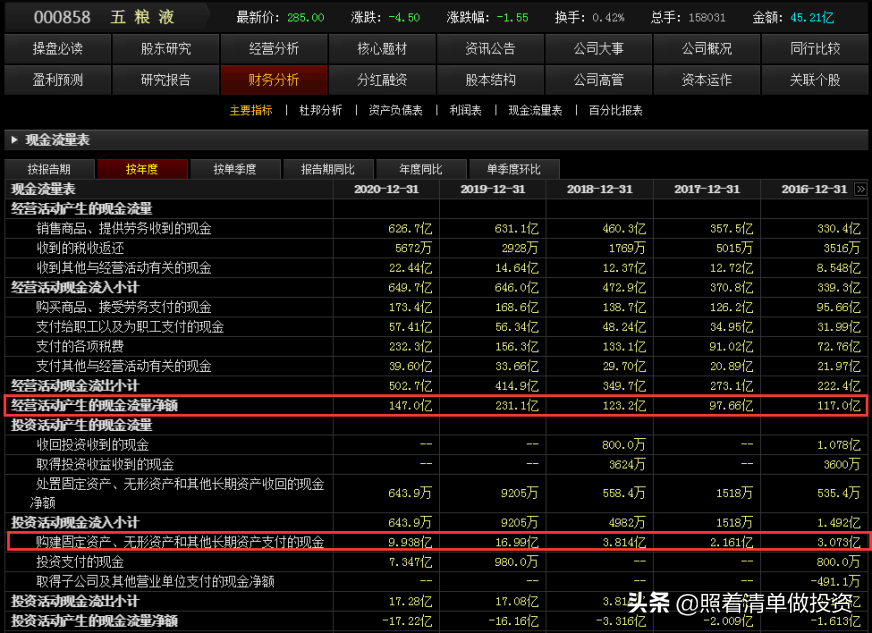
Task: Switch to the 按年度 view tab
Action: pyautogui.click(x=141, y=169)
